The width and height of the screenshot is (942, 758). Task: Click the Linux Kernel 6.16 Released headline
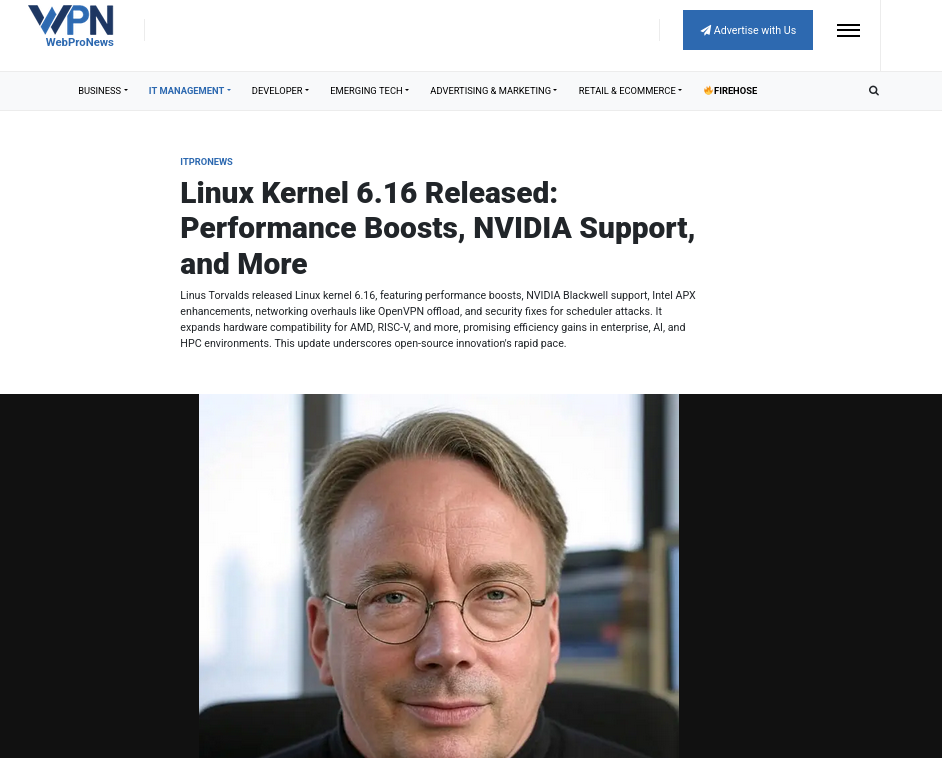(x=437, y=228)
